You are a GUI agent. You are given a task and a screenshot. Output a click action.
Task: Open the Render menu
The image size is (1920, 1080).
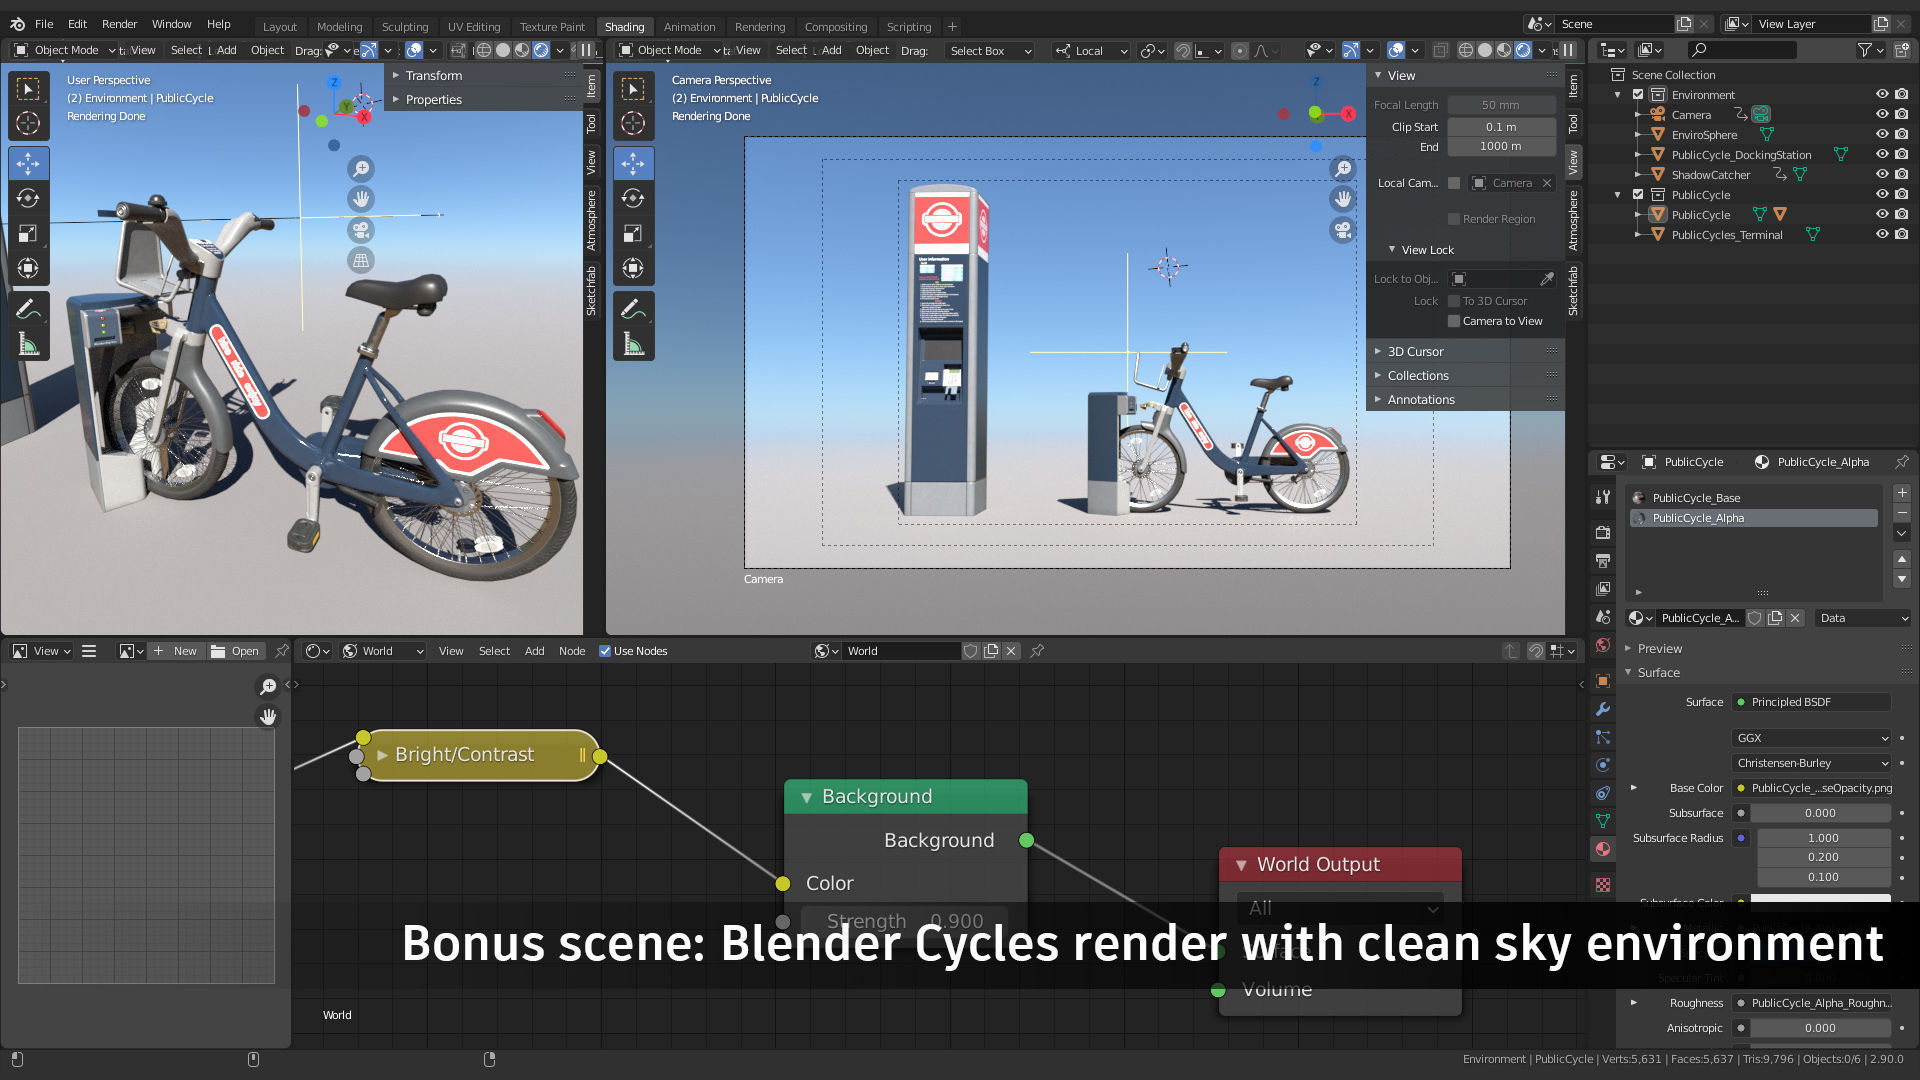119,24
